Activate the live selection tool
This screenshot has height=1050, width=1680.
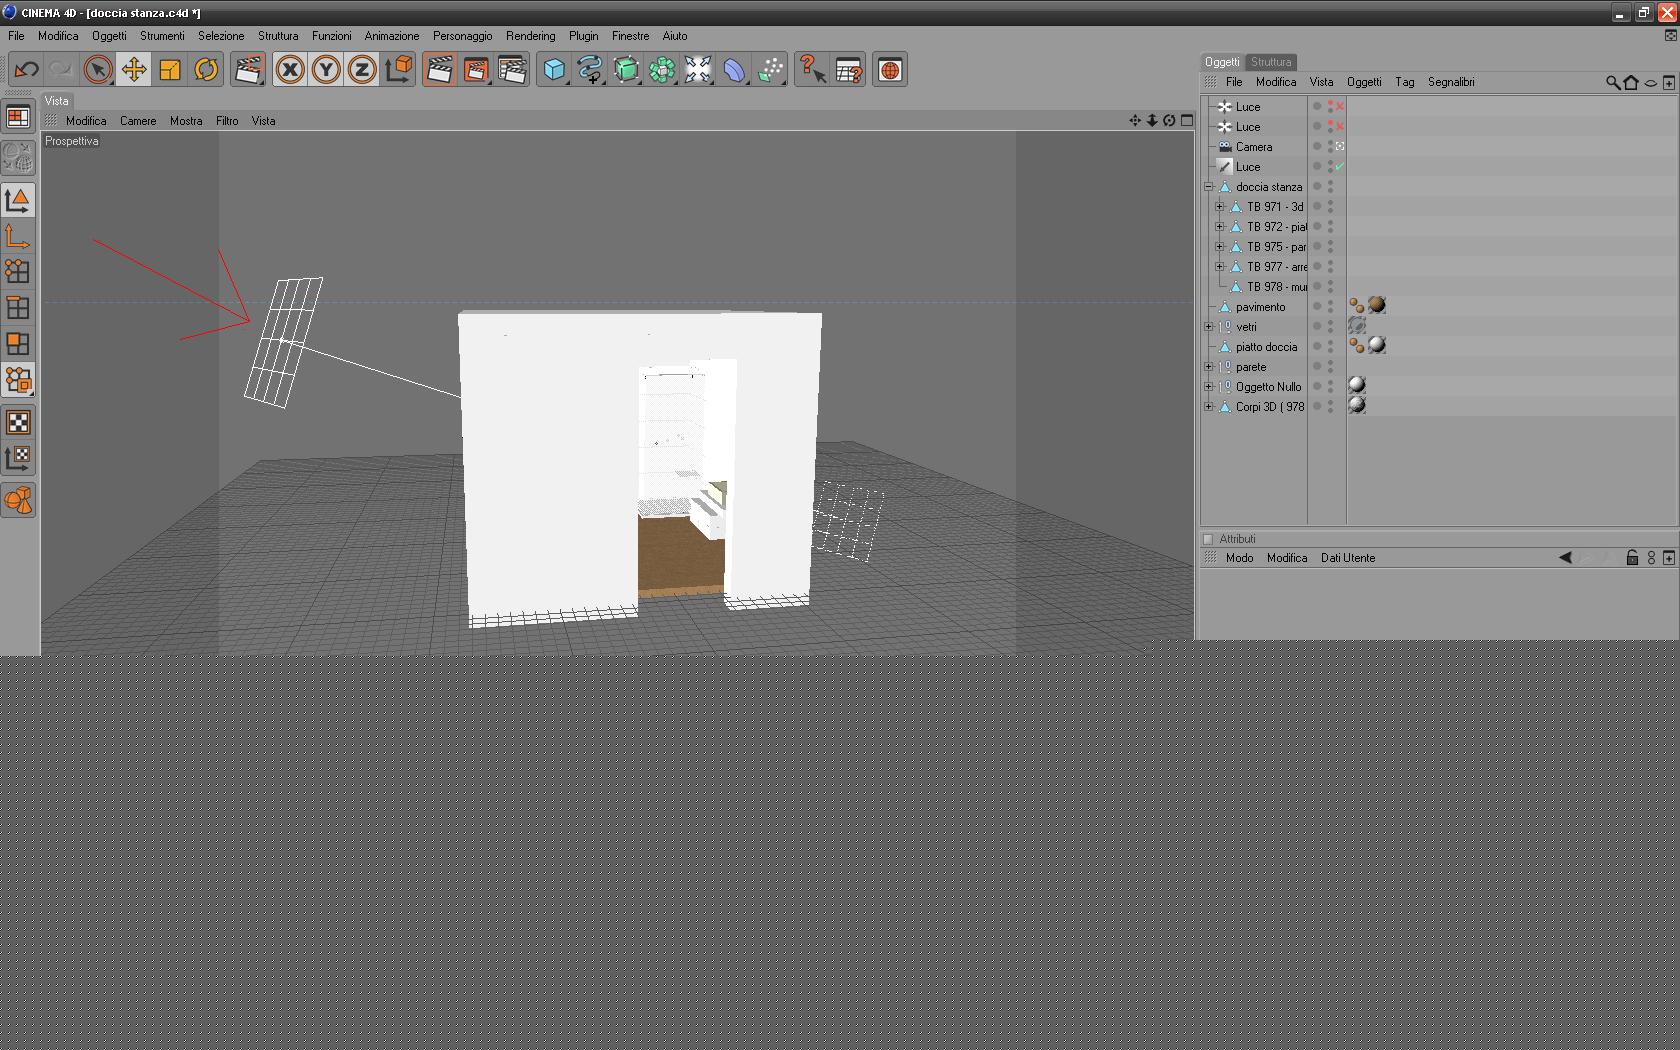98,70
